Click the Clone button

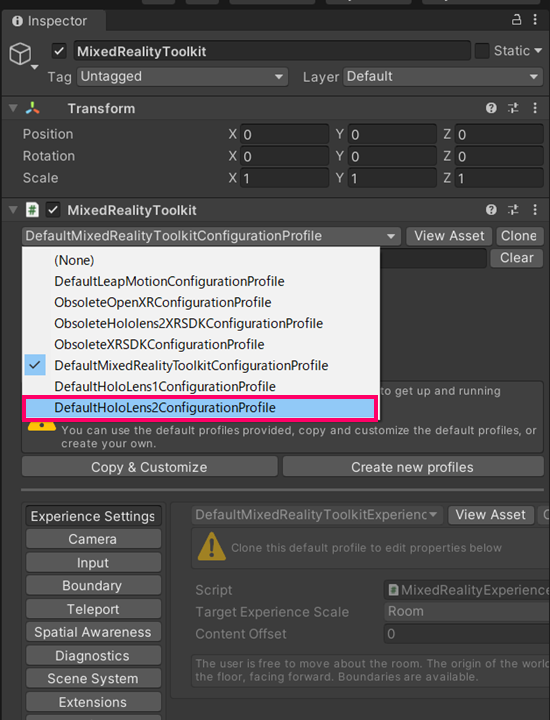519,236
